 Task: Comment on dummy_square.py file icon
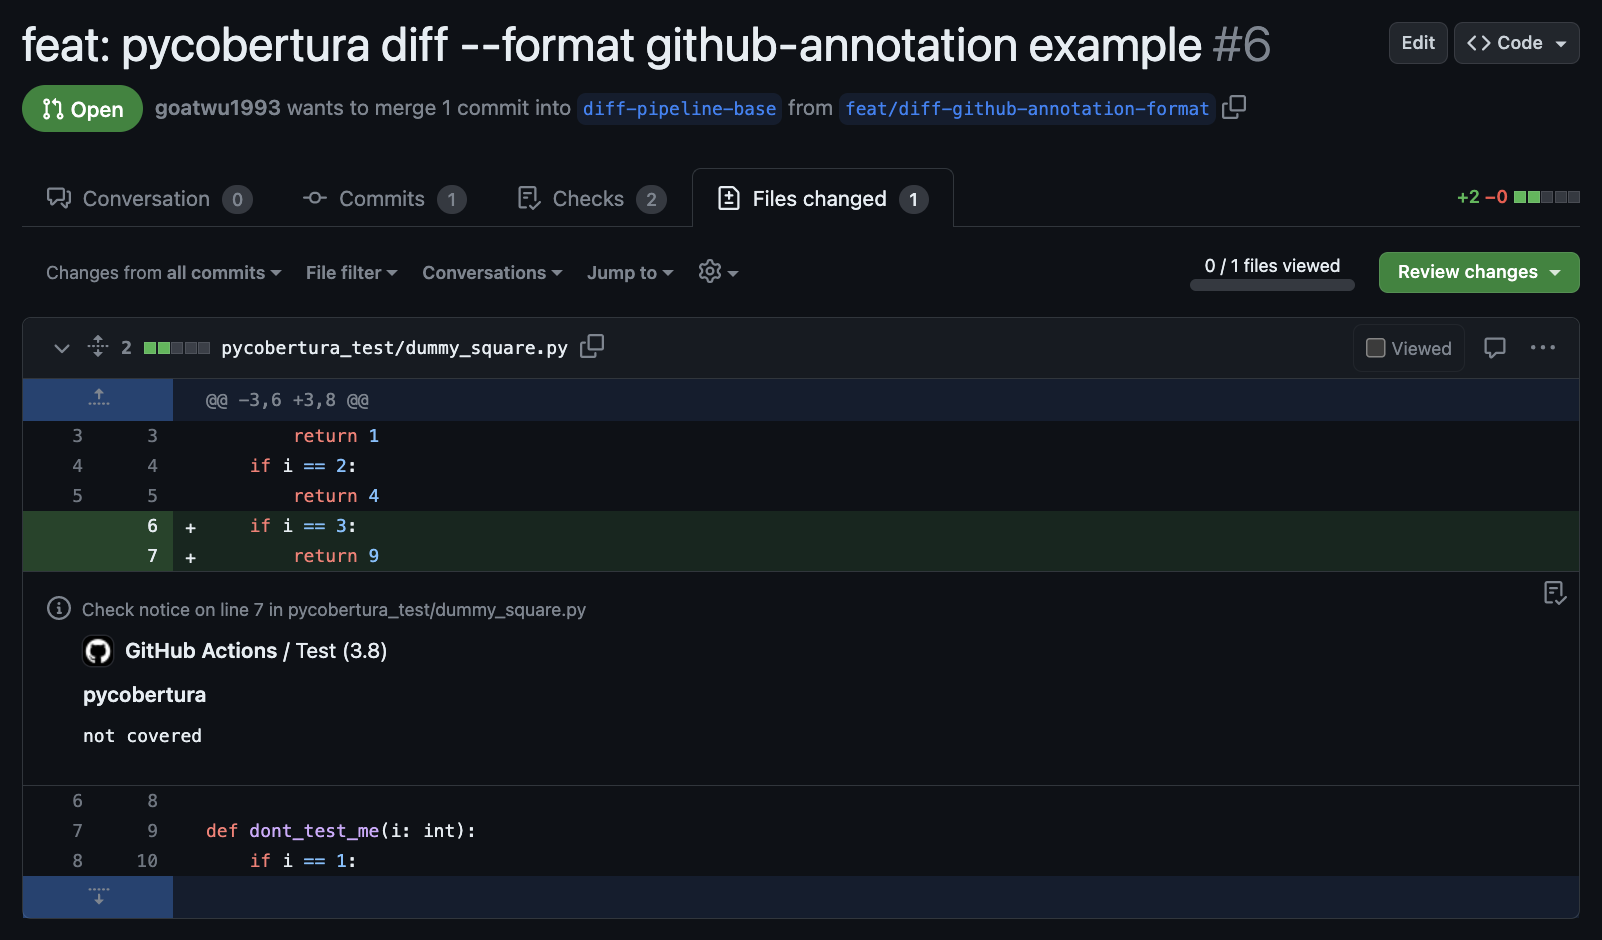pos(1495,347)
